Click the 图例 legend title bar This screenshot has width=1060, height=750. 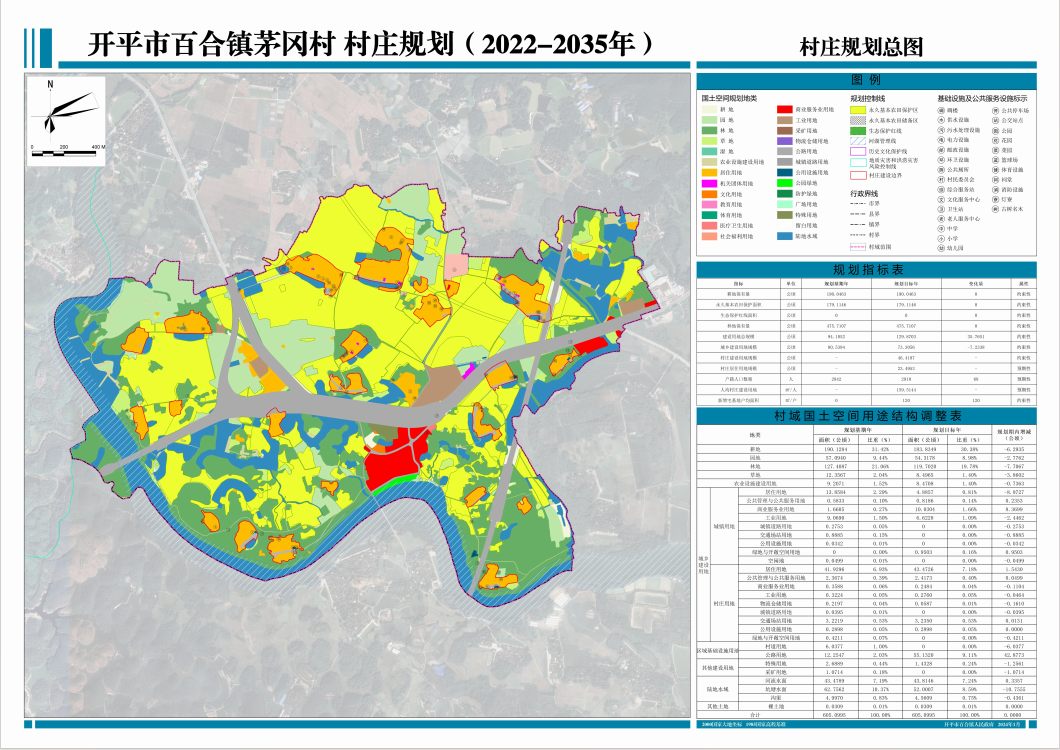pyautogui.click(x=865, y=80)
